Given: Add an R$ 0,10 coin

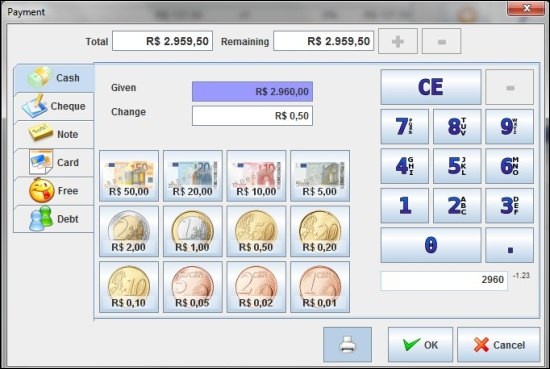Looking at the screenshot, I should [129, 287].
